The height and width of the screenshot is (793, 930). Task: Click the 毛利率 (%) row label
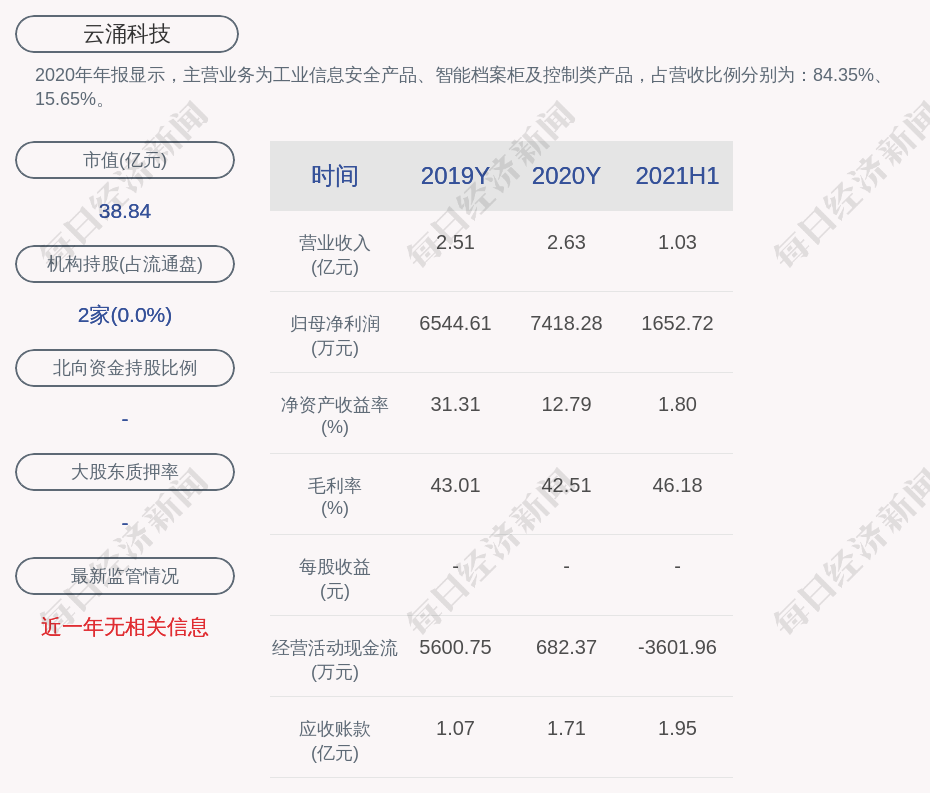335,497
